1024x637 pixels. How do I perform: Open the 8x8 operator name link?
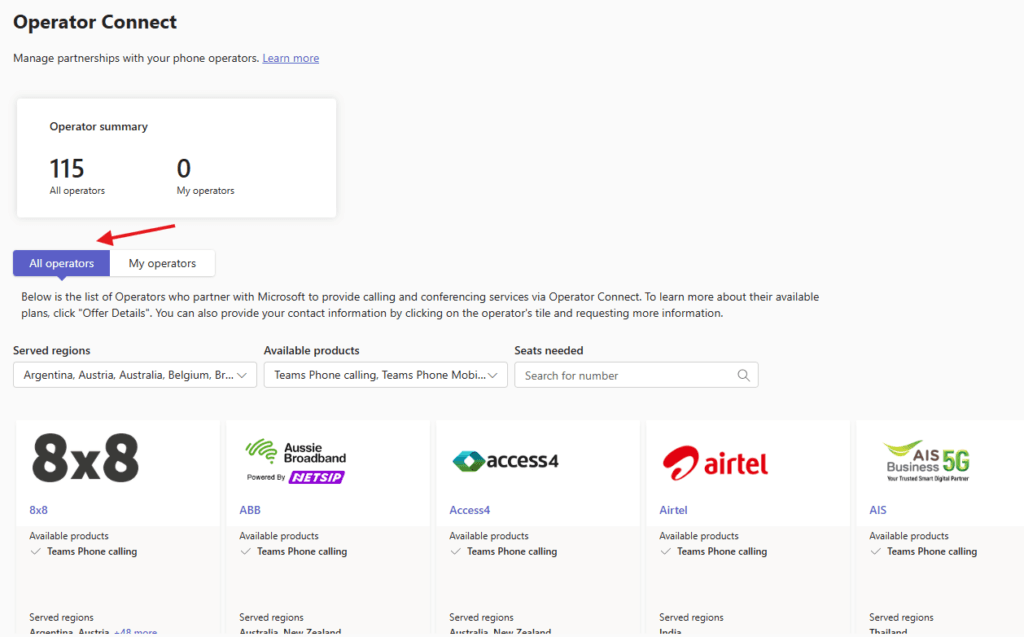pyautogui.click(x=38, y=510)
